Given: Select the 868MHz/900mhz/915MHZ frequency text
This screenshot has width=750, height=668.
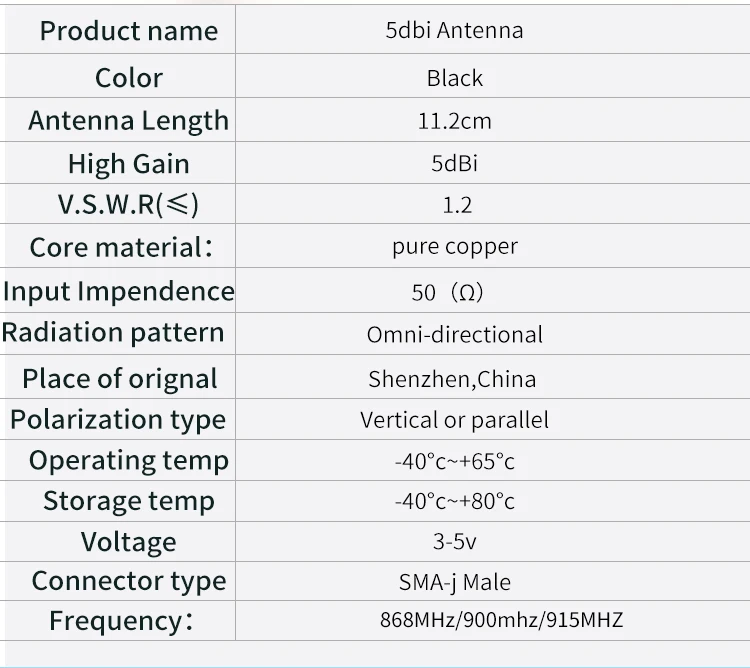Looking at the screenshot, I should pyautogui.click(x=501, y=620).
